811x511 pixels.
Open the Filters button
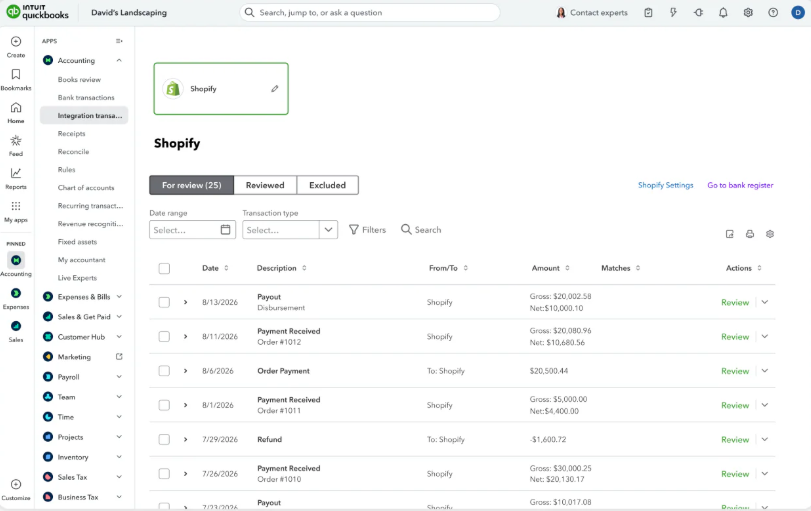click(x=367, y=230)
